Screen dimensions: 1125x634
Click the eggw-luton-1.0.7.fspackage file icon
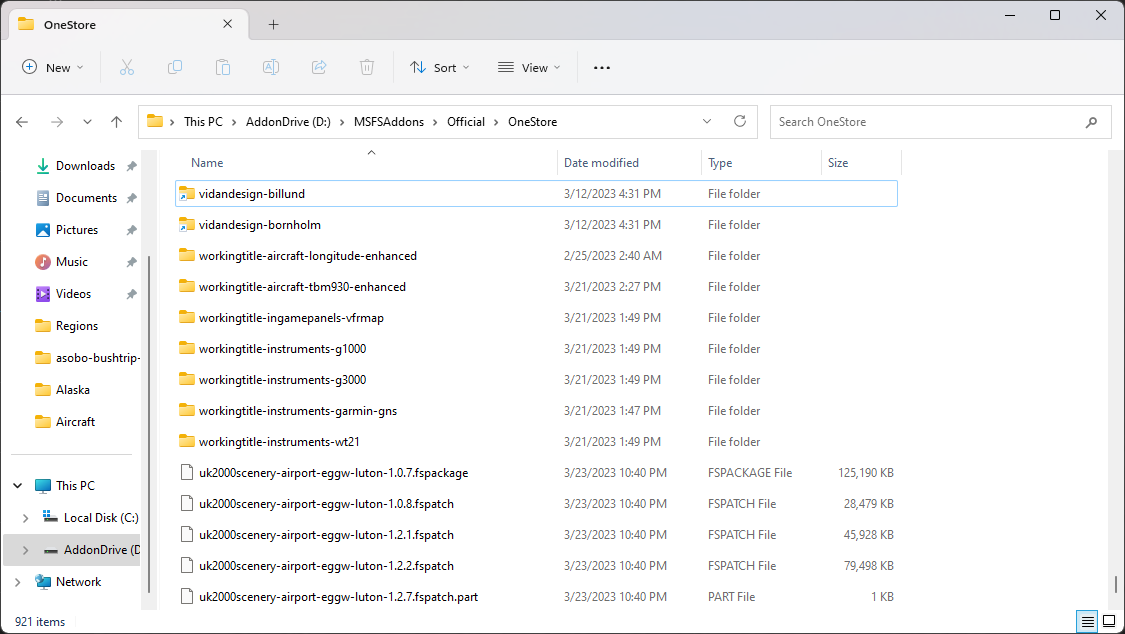coord(187,473)
